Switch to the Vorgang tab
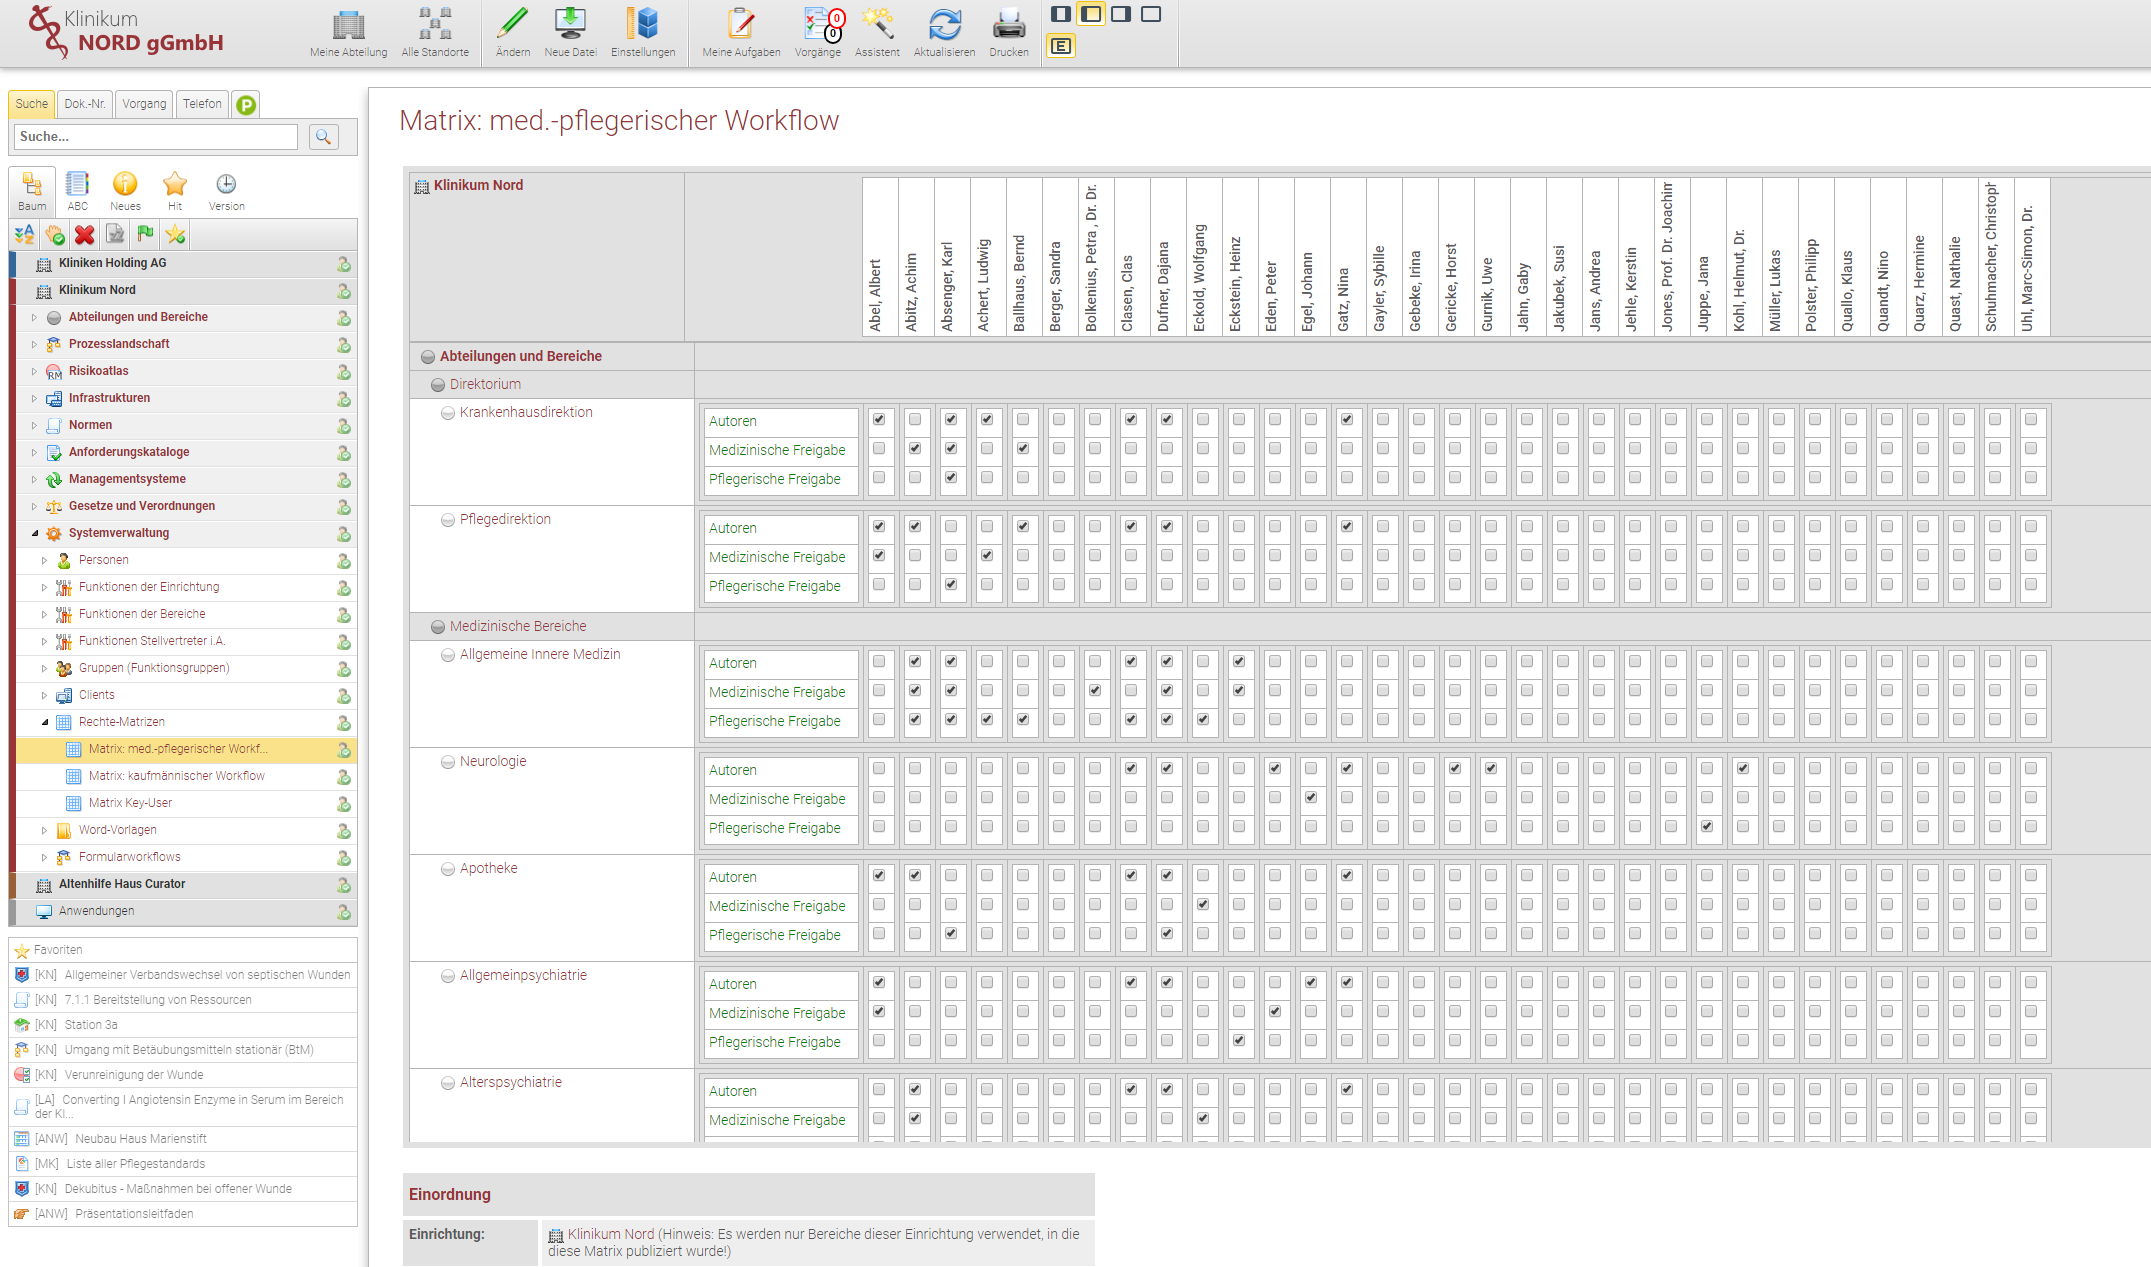Screen dimensions: 2151x1267 (144, 104)
